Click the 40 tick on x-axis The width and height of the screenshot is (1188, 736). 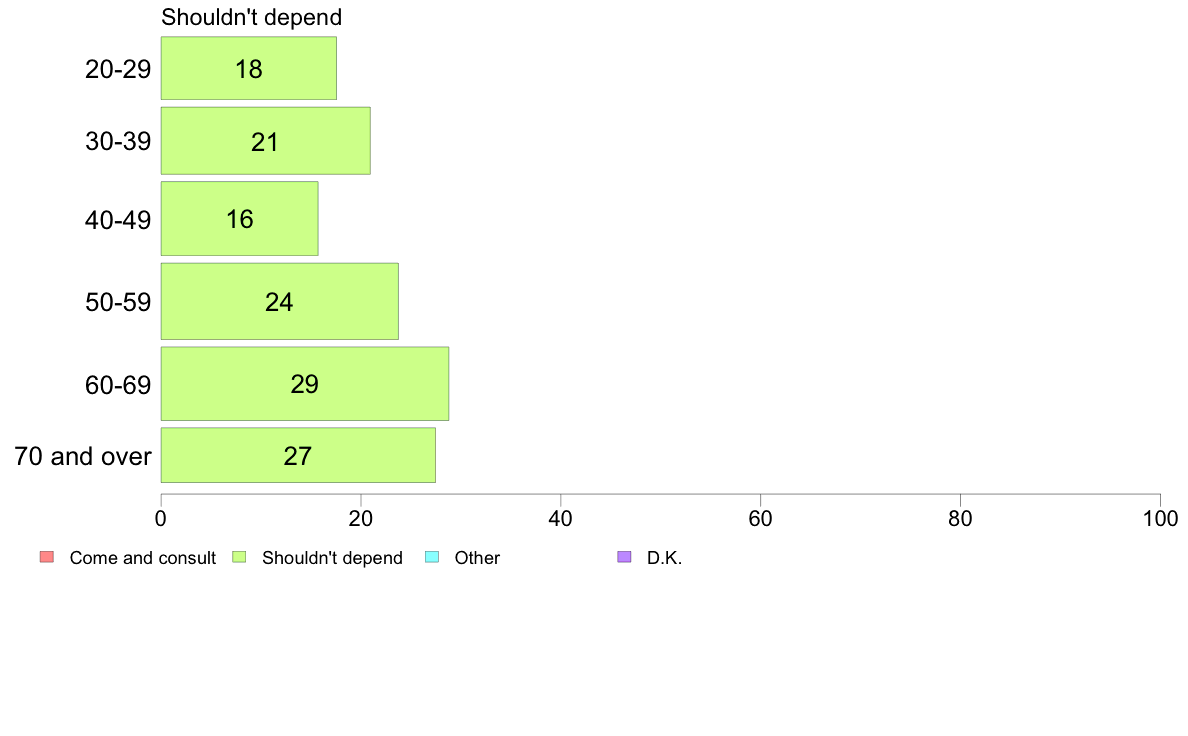tap(561, 518)
